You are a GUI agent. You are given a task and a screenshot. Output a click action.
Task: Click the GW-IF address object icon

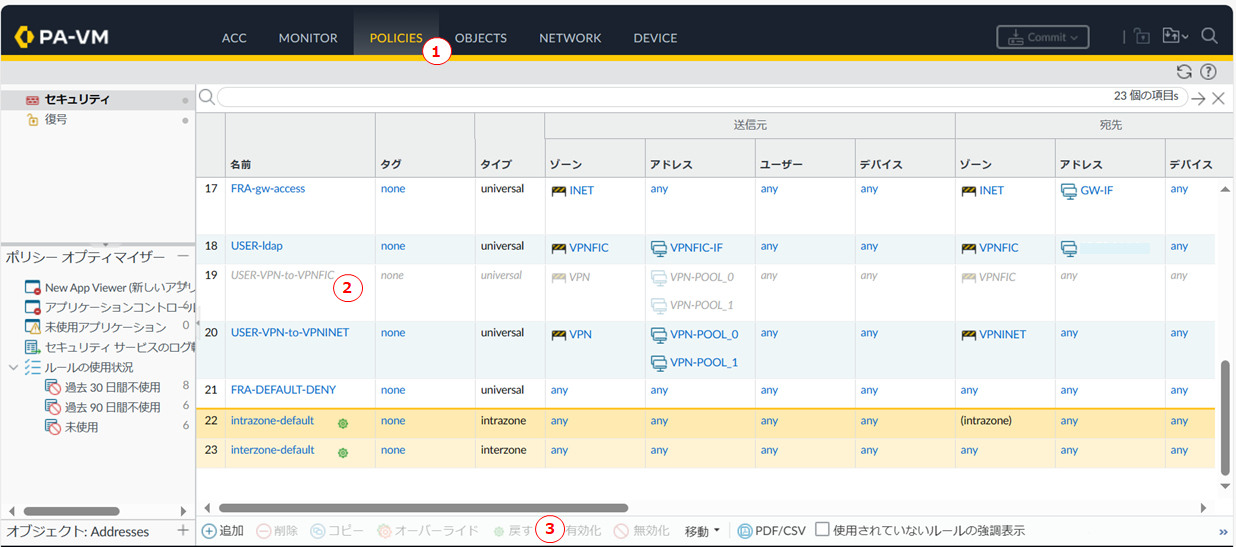[1068, 190]
